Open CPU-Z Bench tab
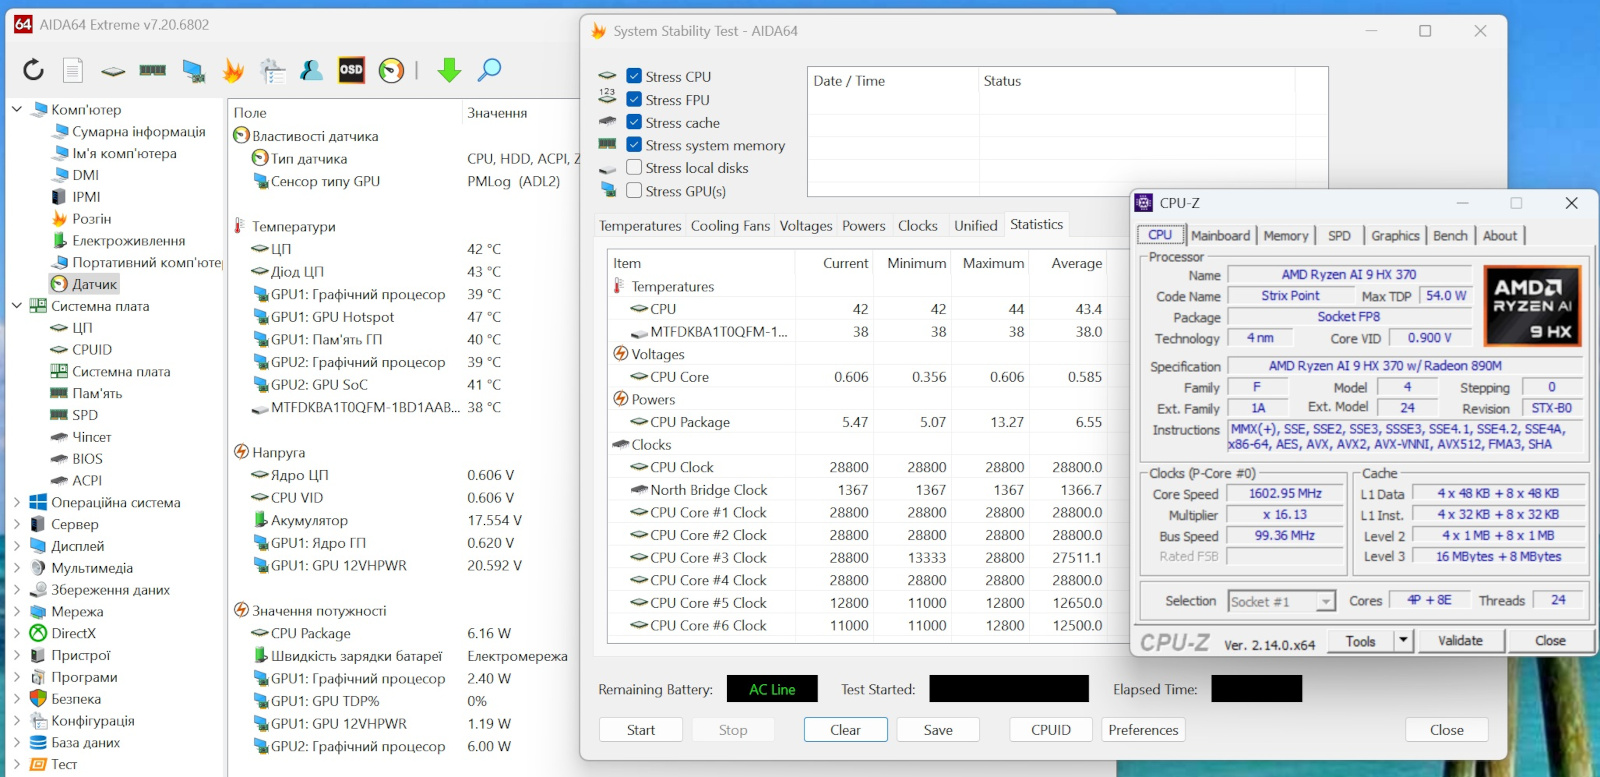1600x777 pixels. point(1450,236)
